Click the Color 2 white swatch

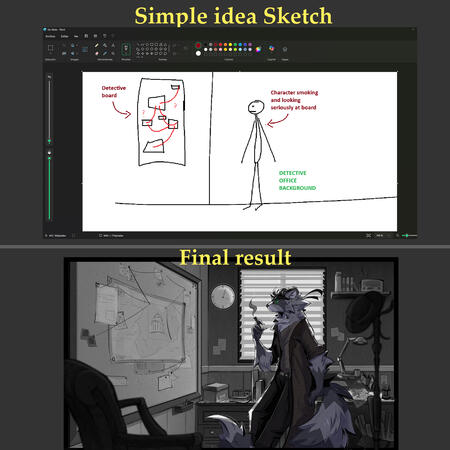198,53
